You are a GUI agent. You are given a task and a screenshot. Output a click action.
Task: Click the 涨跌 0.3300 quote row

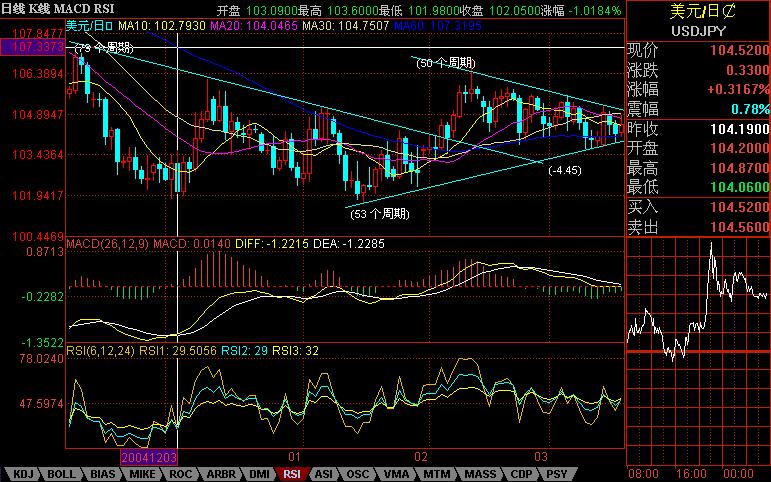[x=698, y=70]
